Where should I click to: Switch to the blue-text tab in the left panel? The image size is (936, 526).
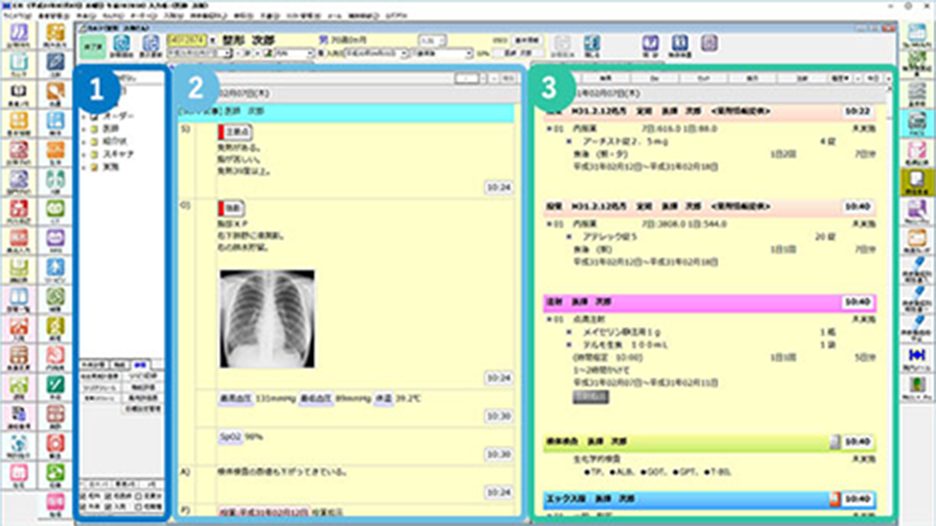pos(140,364)
